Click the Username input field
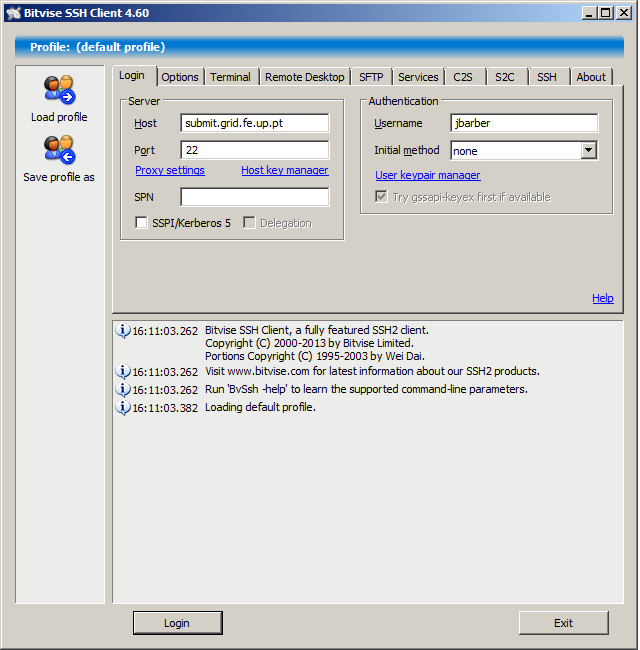The height and width of the screenshot is (650, 640). pos(524,123)
